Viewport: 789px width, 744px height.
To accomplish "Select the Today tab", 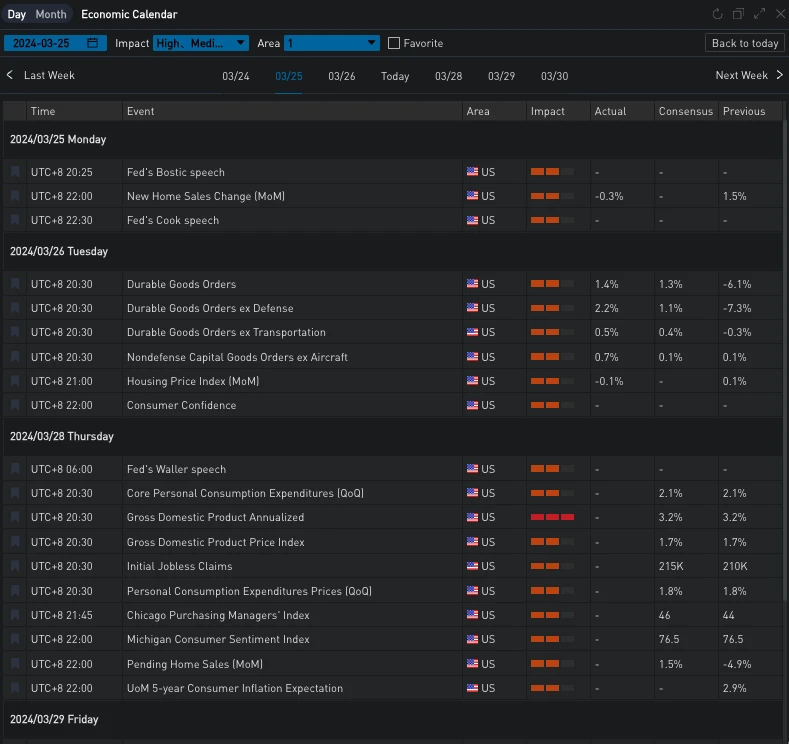I will coord(395,76).
